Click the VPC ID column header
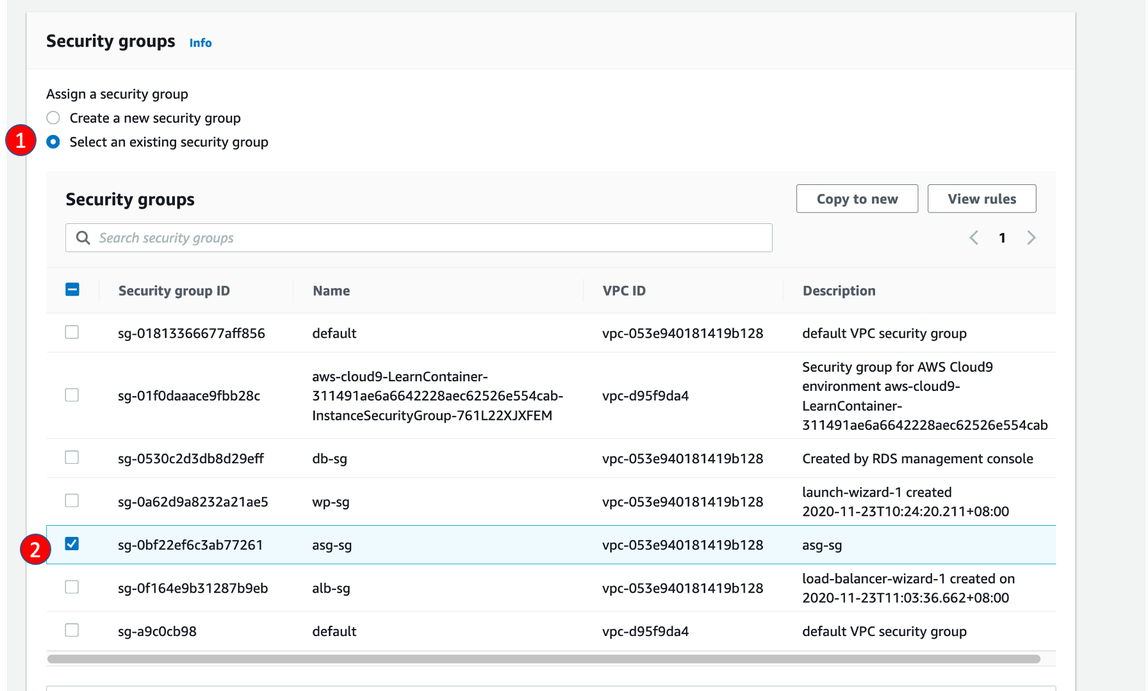The height and width of the screenshot is (691, 1148). tap(624, 291)
